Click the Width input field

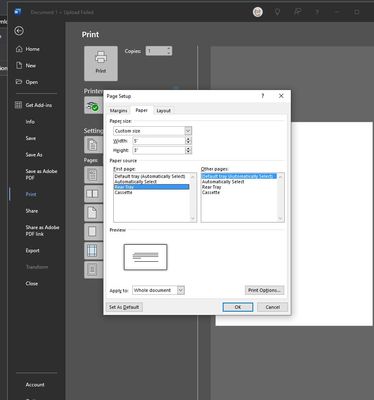pyautogui.click(x=159, y=141)
